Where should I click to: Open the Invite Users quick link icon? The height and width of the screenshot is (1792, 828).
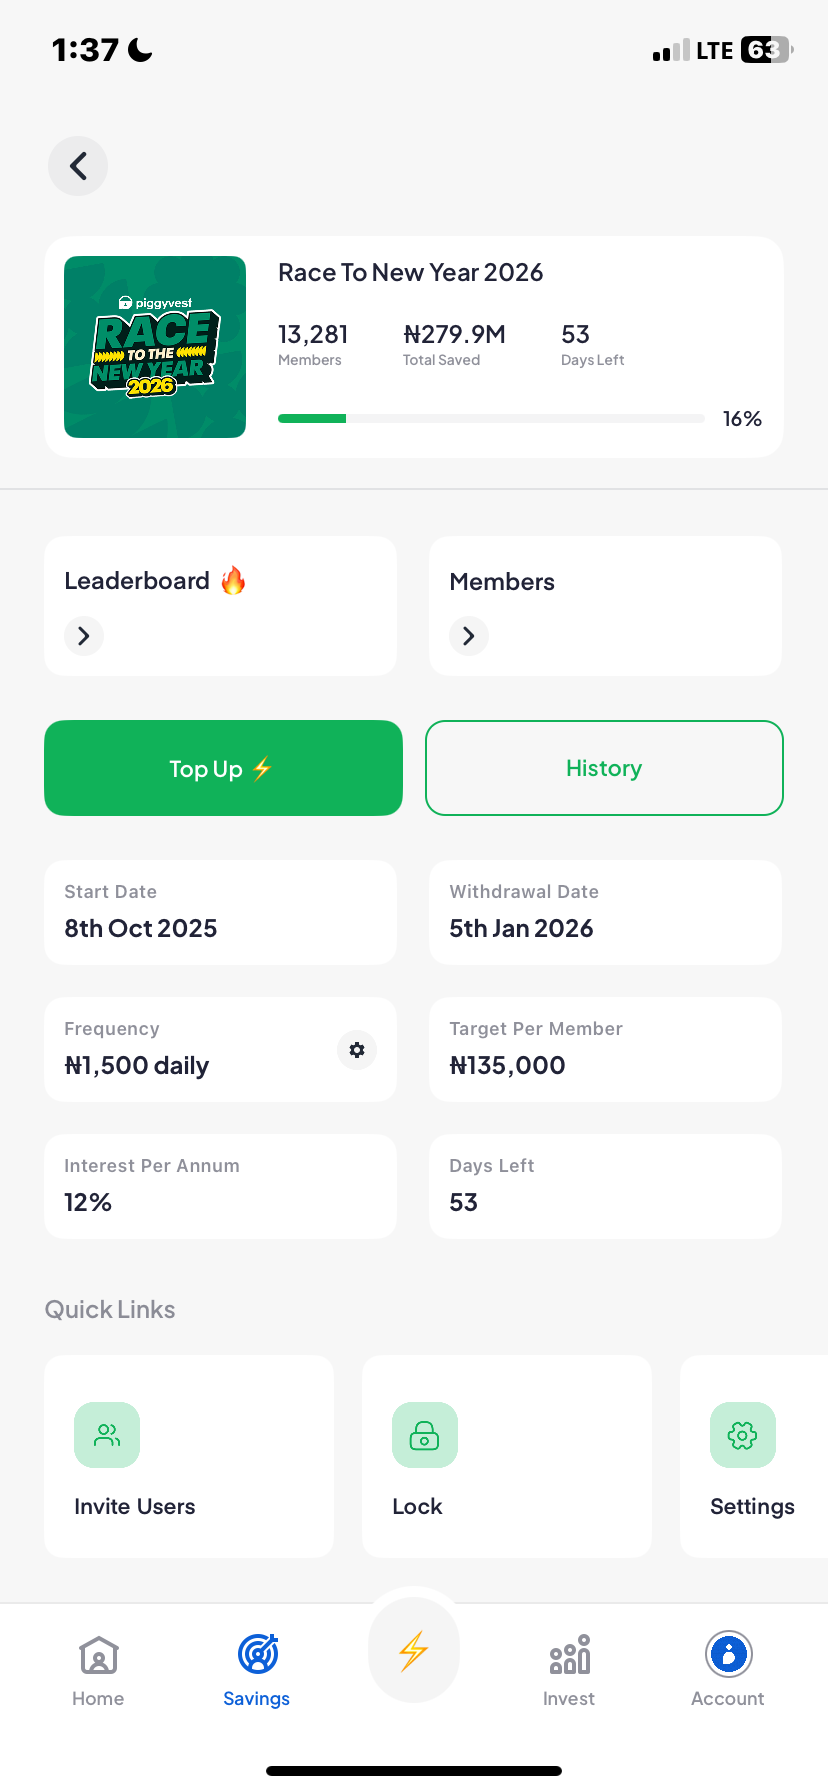click(x=107, y=1435)
